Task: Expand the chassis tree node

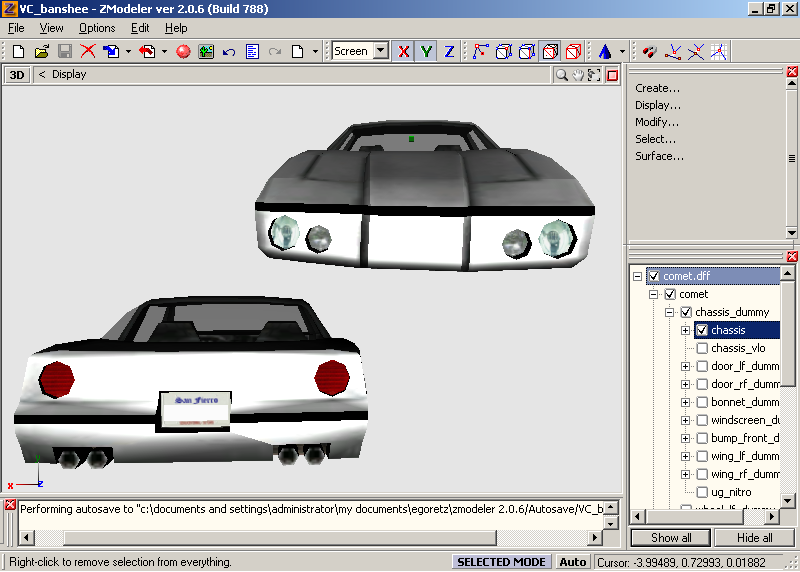Action: tap(686, 330)
